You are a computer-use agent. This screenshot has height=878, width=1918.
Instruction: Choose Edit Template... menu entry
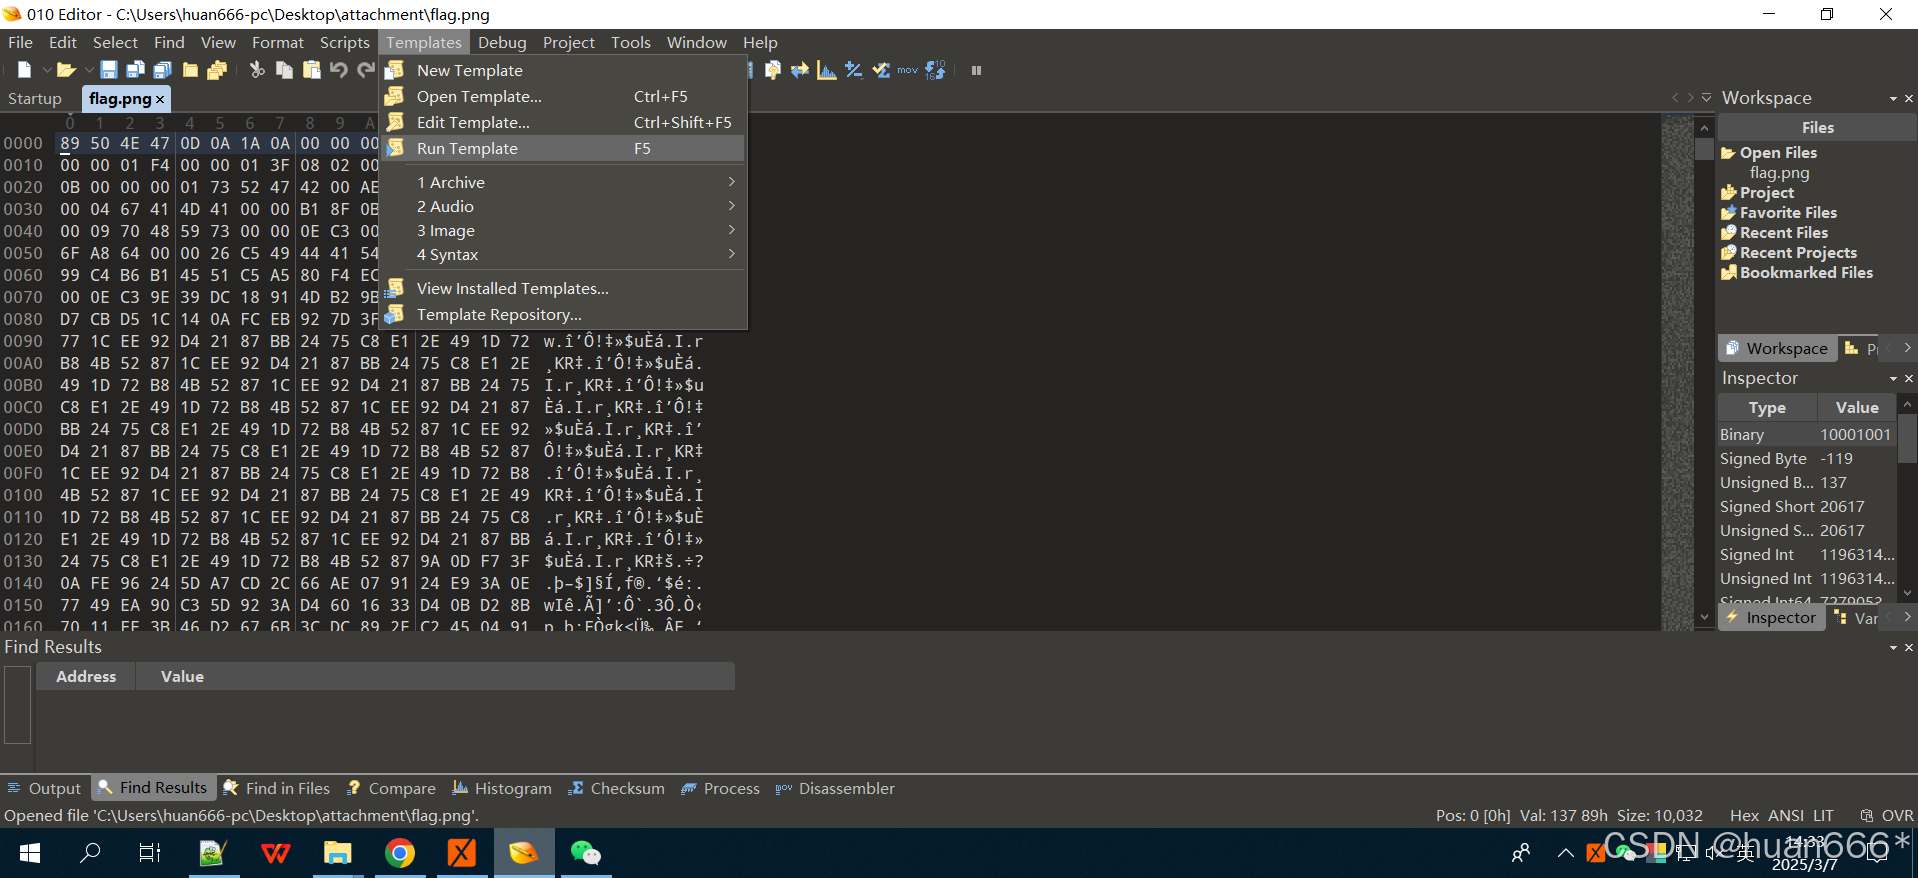[563, 122]
